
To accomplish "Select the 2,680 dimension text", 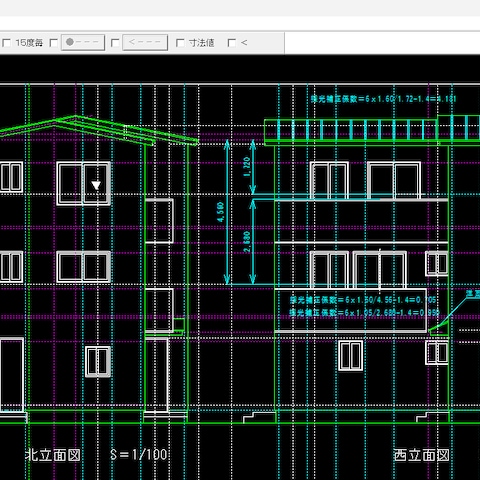I will tap(247, 242).
